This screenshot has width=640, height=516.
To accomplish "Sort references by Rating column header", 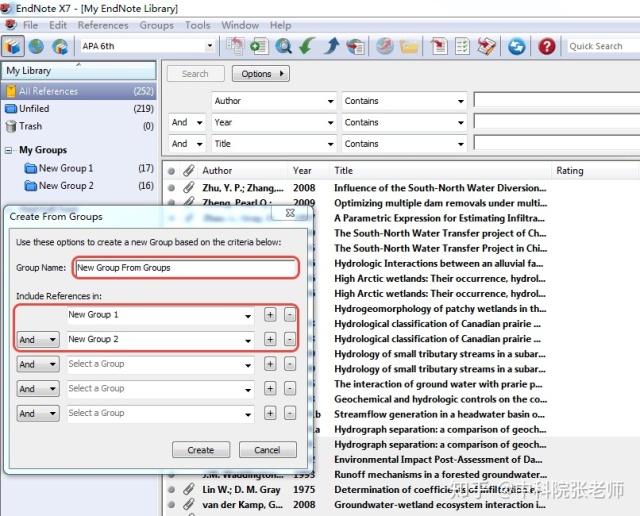I will tap(595, 171).
